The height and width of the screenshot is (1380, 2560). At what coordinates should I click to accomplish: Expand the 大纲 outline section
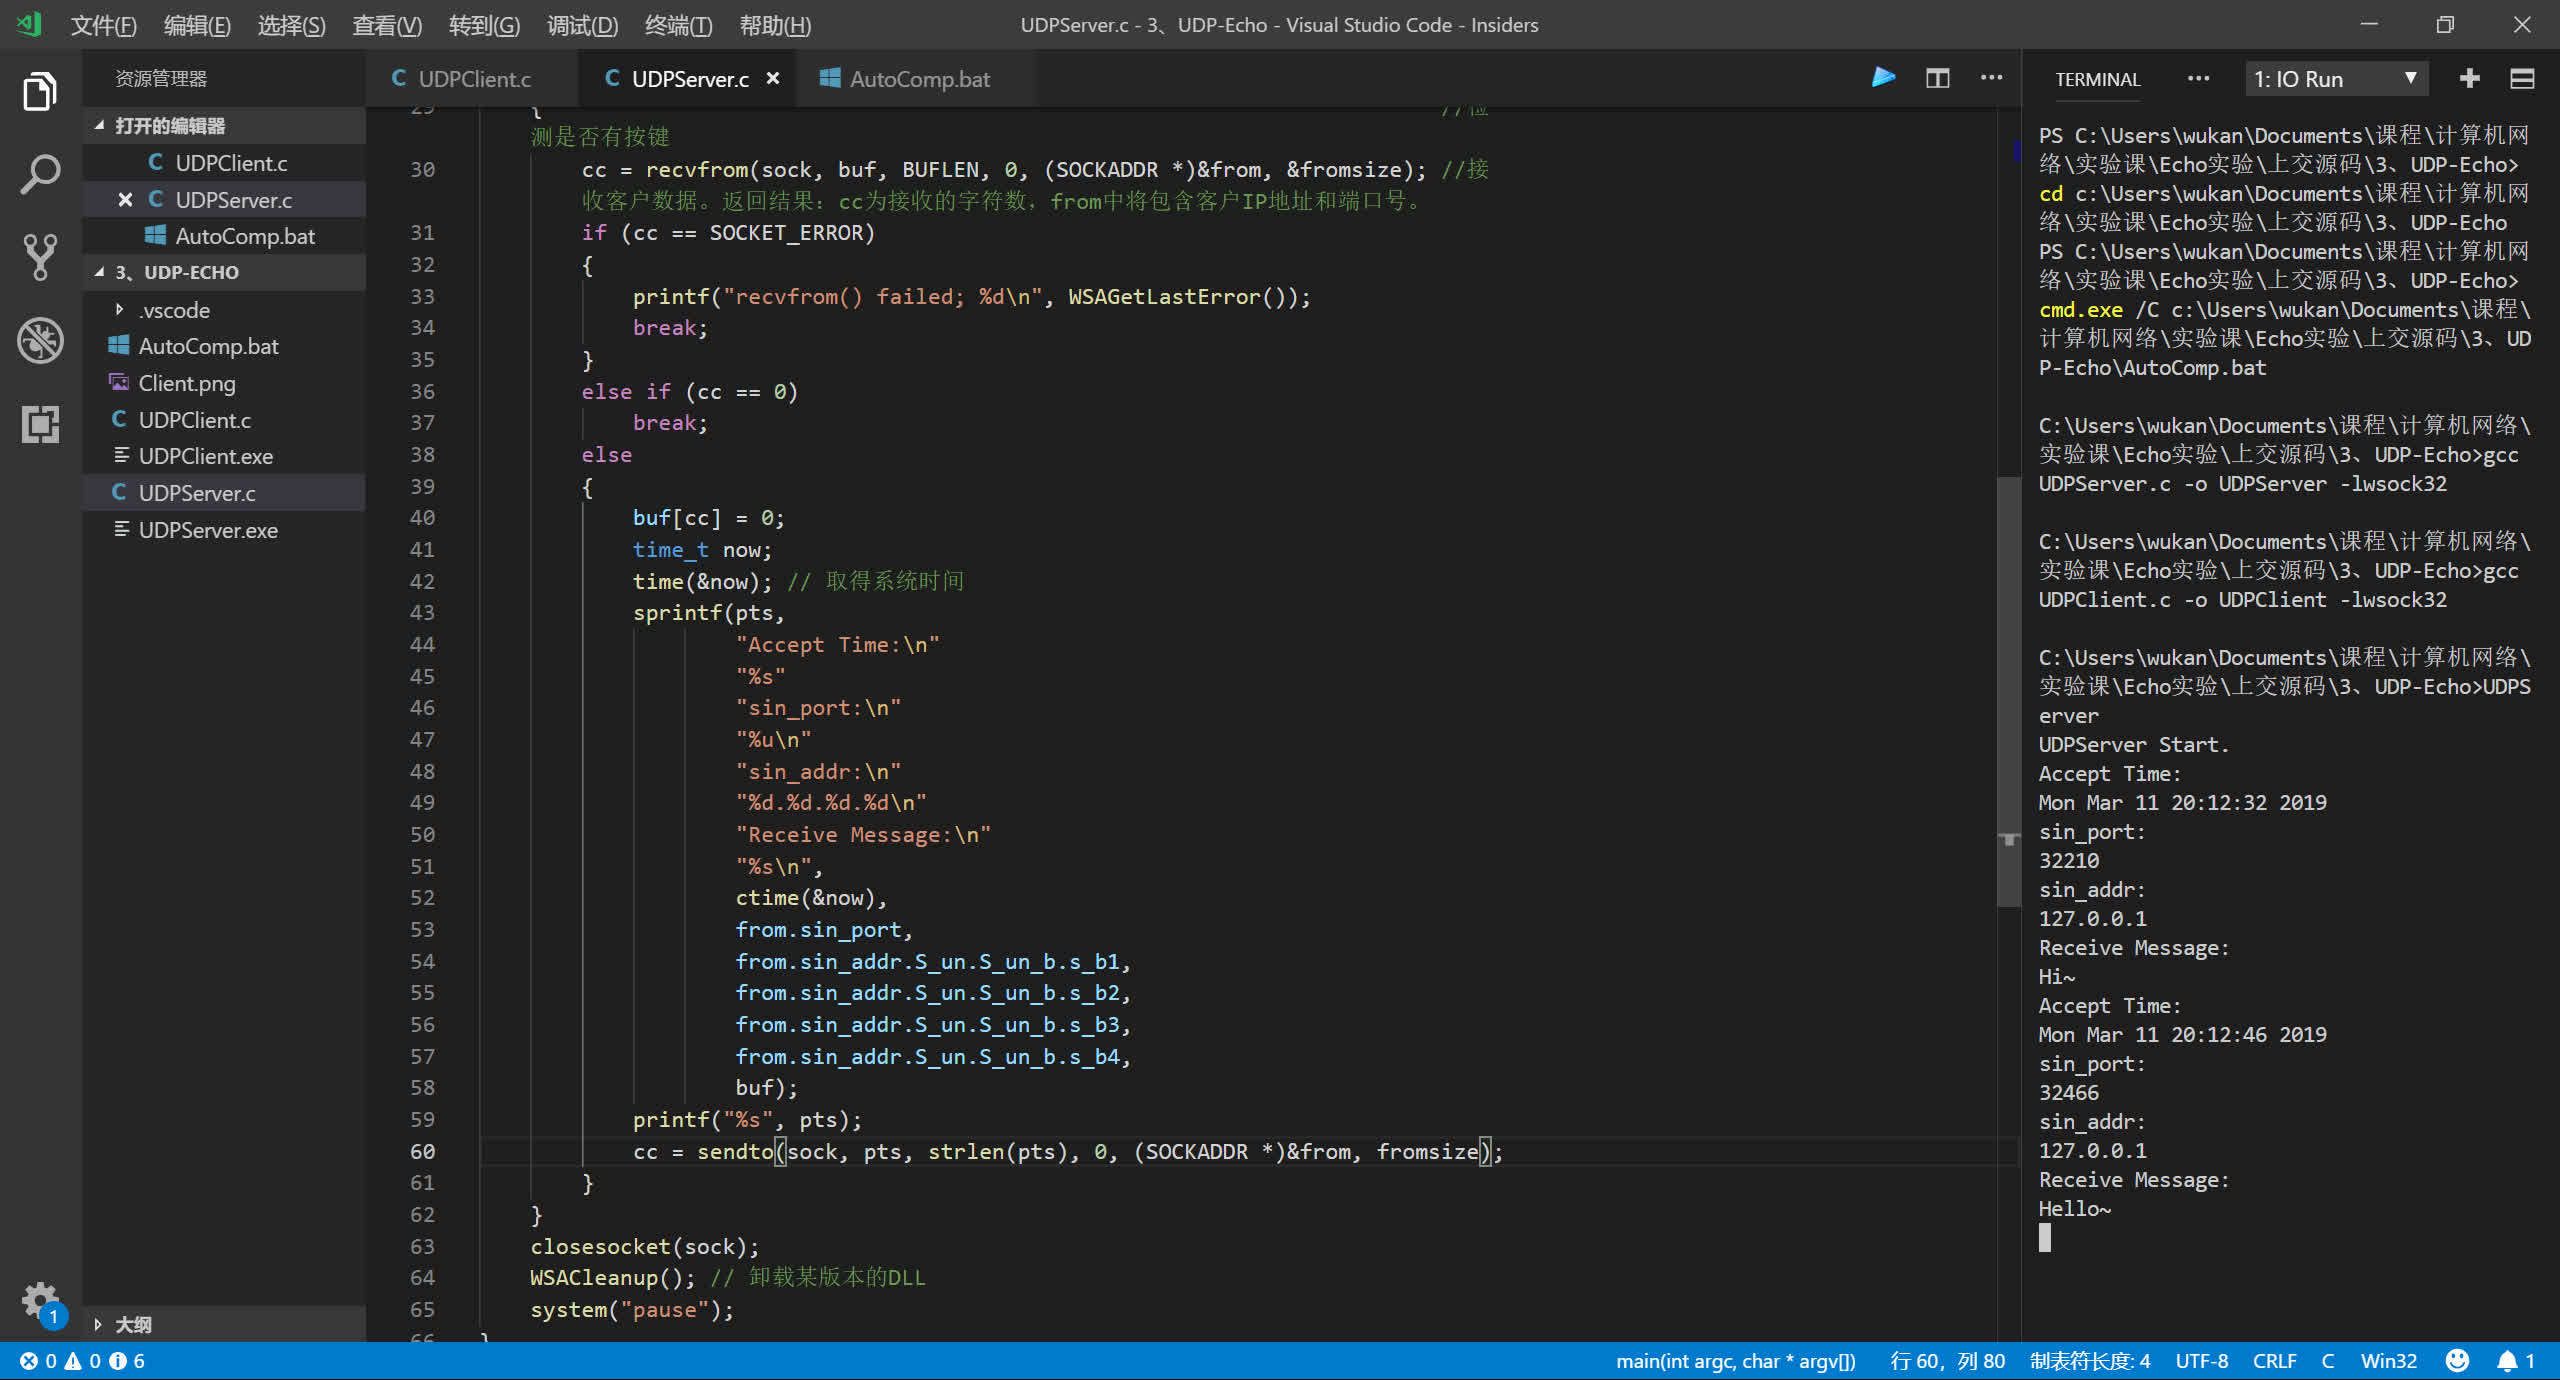[x=132, y=1324]
